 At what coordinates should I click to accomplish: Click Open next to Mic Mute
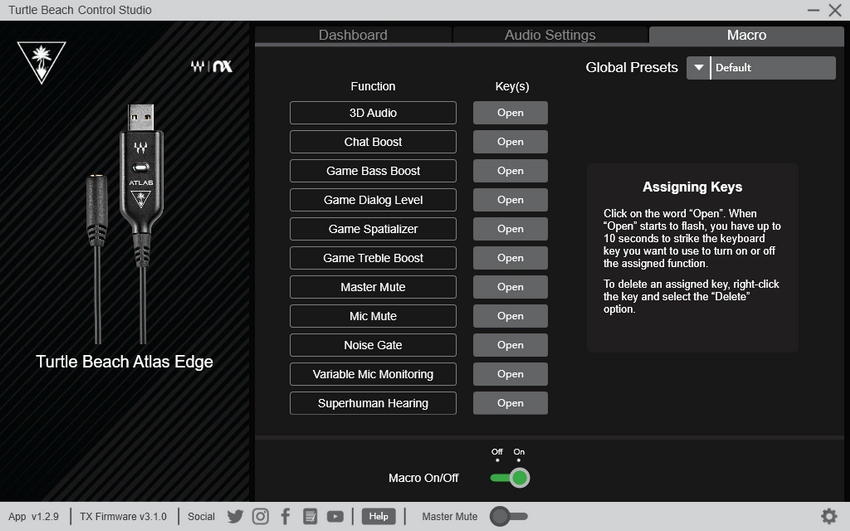coord(510,316)
